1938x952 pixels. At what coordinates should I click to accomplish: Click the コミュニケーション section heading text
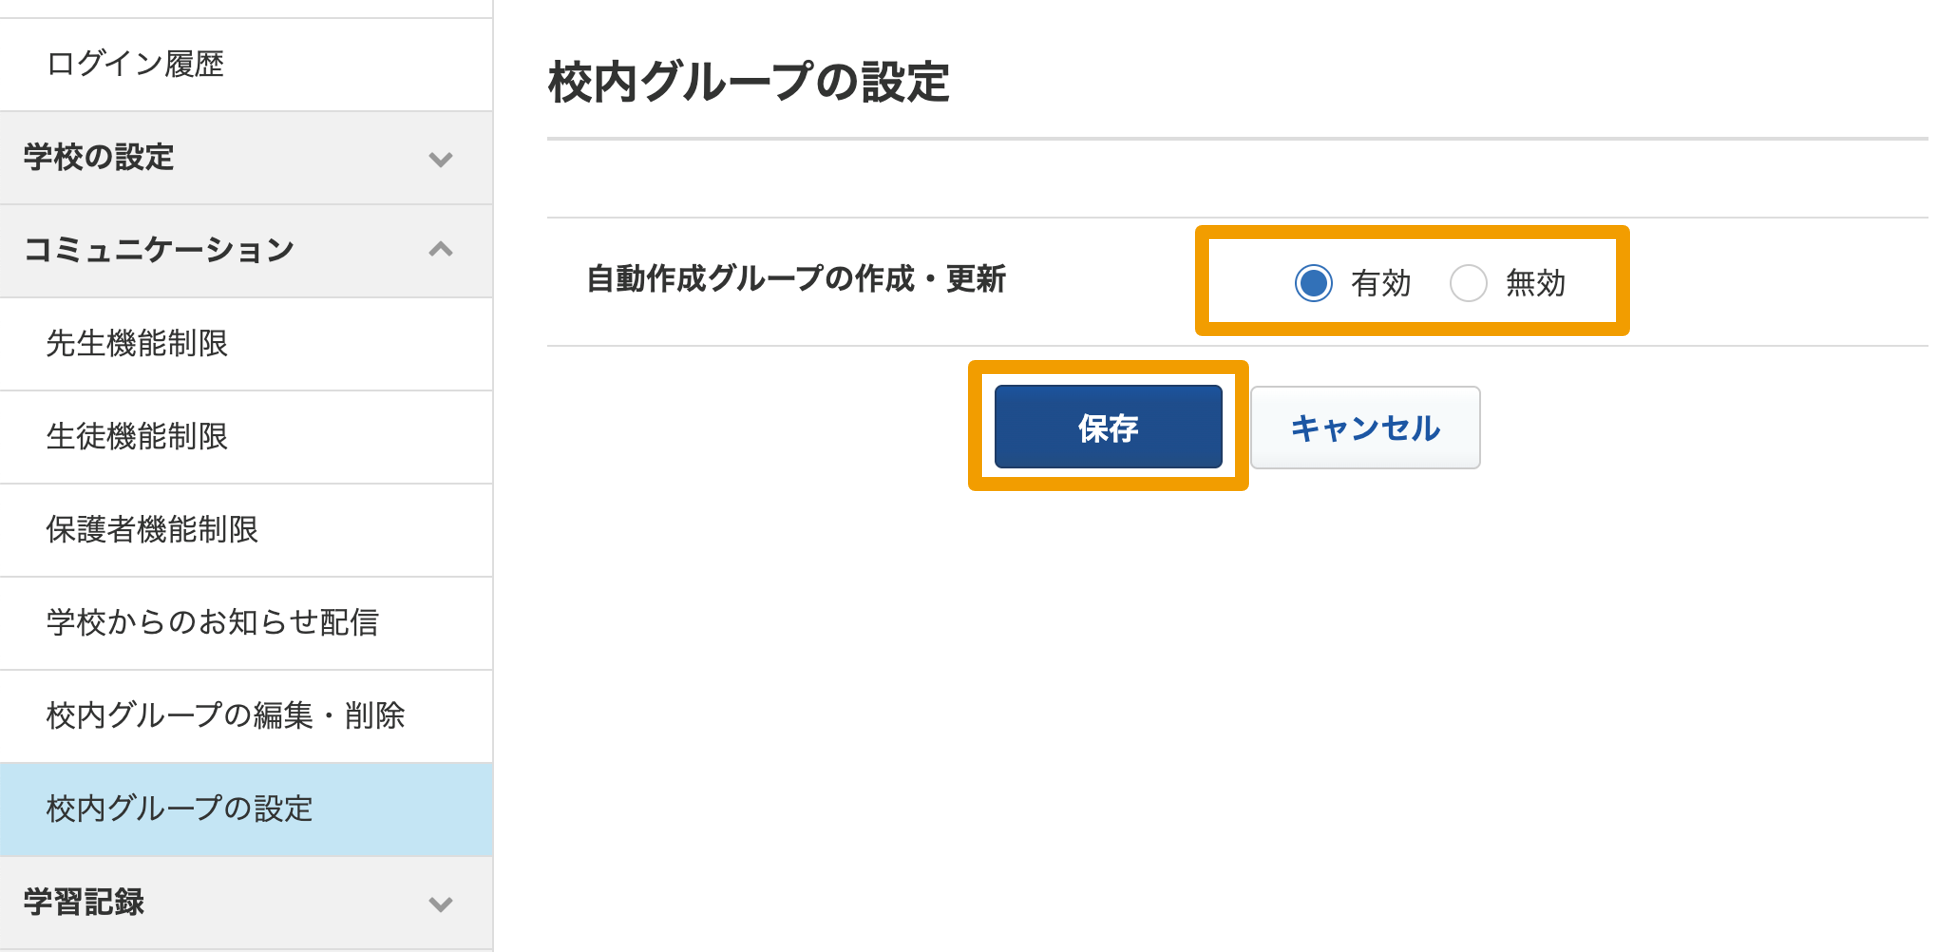(x=159, y=250)
